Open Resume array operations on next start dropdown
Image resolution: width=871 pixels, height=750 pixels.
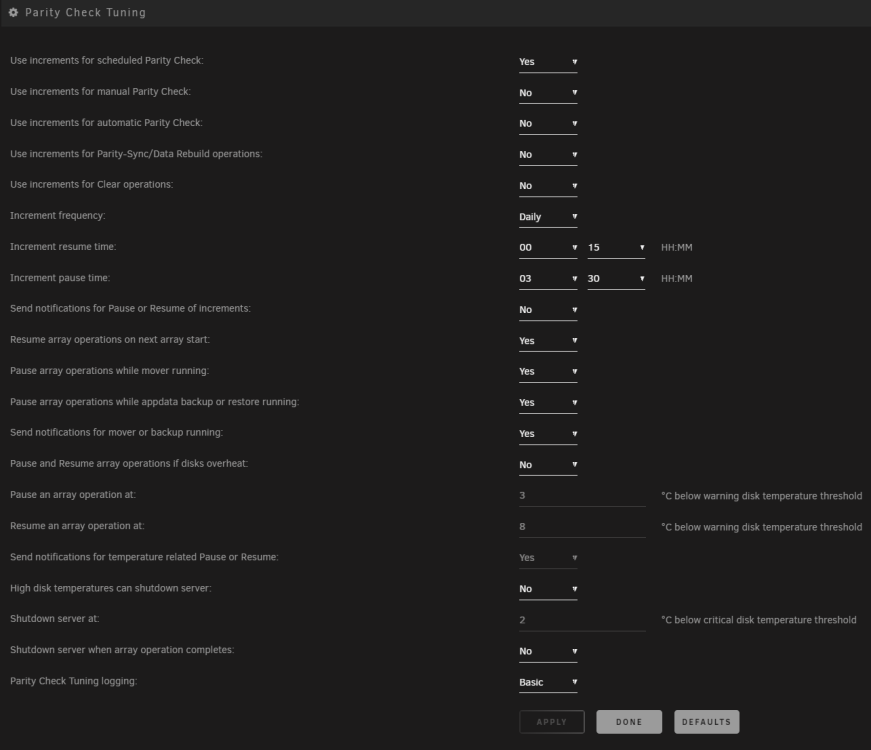pyautogui.click(x=548, y=341)
